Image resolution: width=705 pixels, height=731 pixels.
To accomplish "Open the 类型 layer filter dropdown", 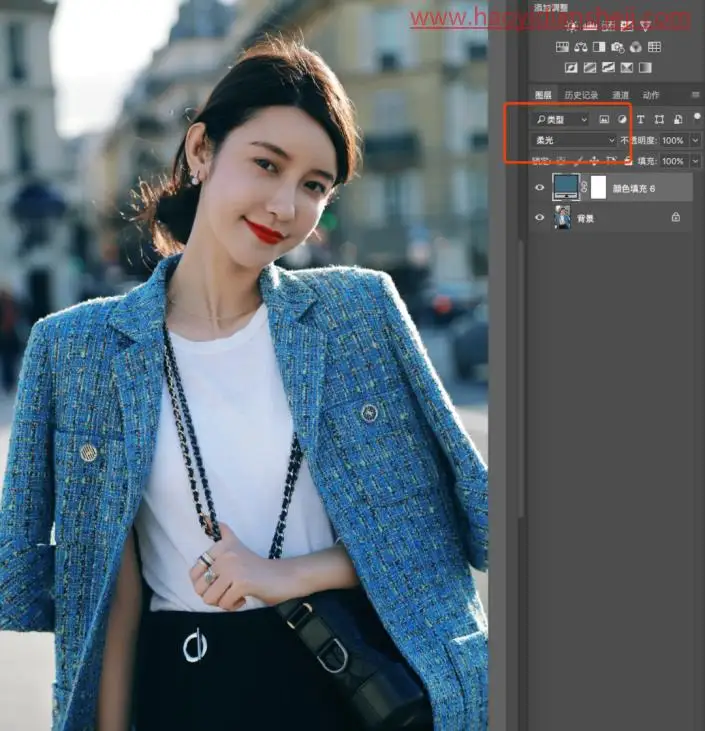I will coord(561,120).
